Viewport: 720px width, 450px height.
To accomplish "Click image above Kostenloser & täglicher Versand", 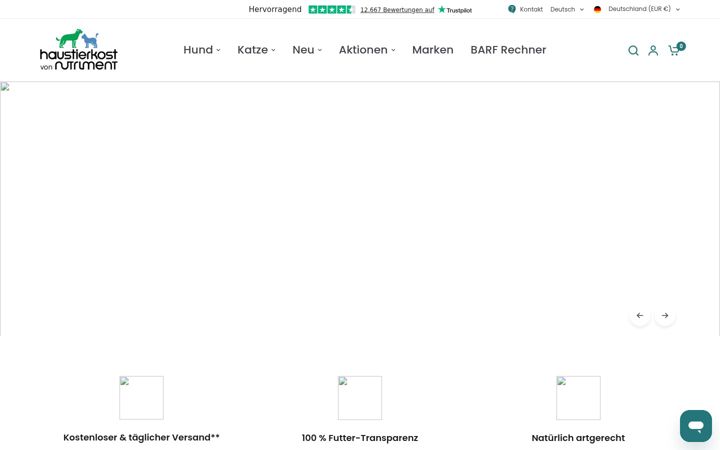I will click(141, 398).
